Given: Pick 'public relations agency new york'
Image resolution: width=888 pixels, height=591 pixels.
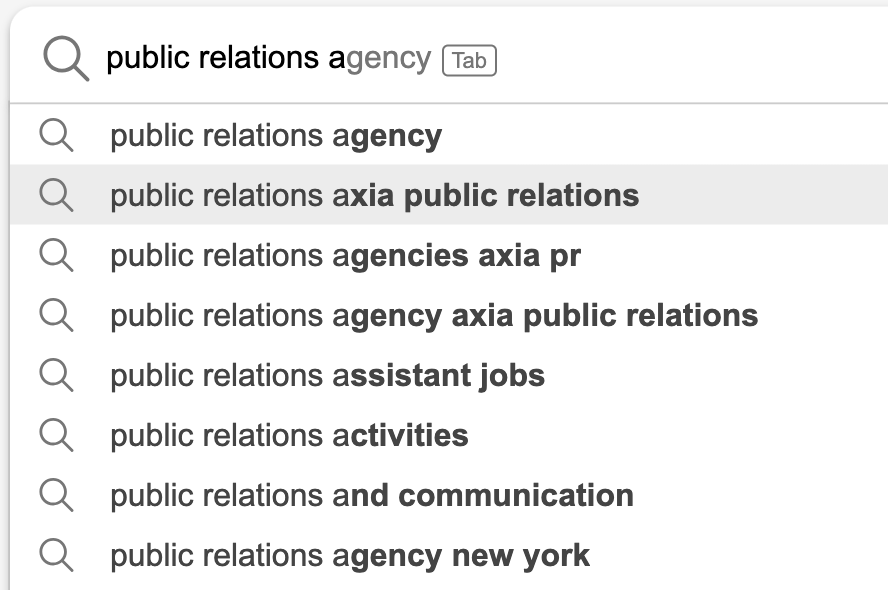Looking at the screenshot, I should [350, 556].
